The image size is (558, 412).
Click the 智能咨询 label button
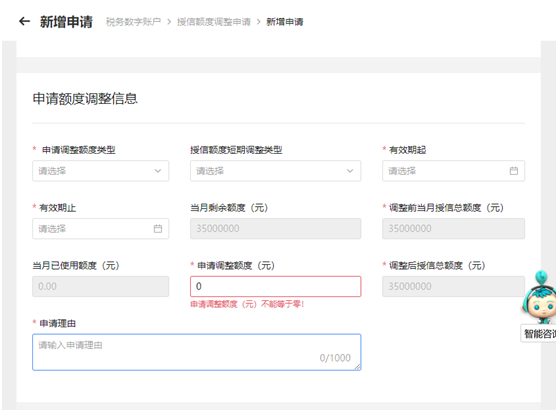point(539,333)
